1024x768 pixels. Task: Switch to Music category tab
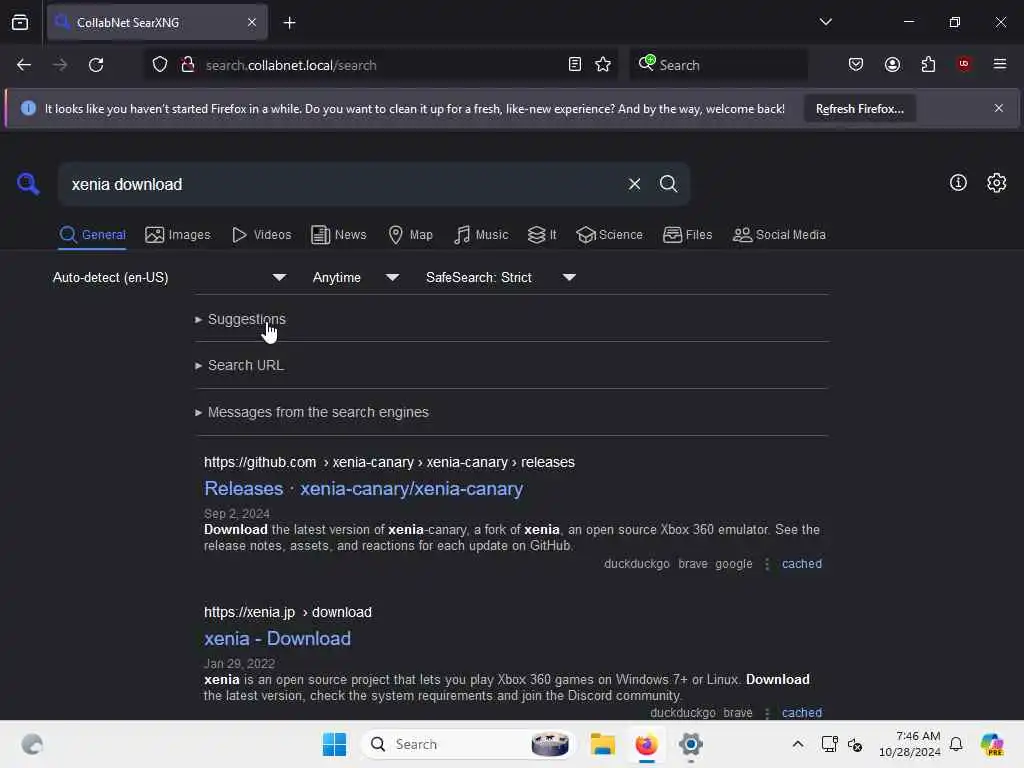coord(481,234)
